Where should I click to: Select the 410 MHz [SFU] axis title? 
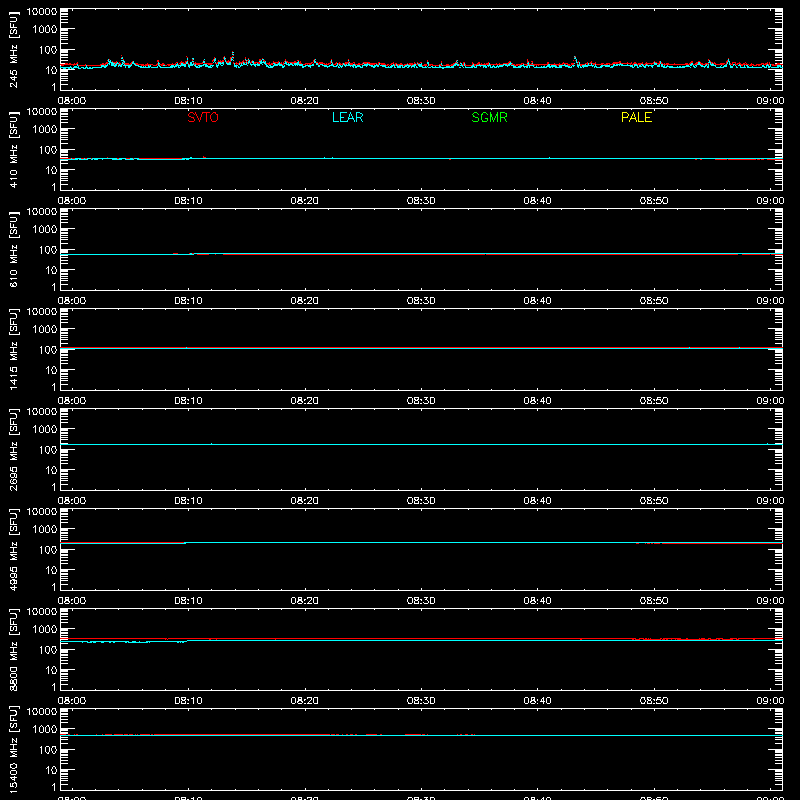14,149
